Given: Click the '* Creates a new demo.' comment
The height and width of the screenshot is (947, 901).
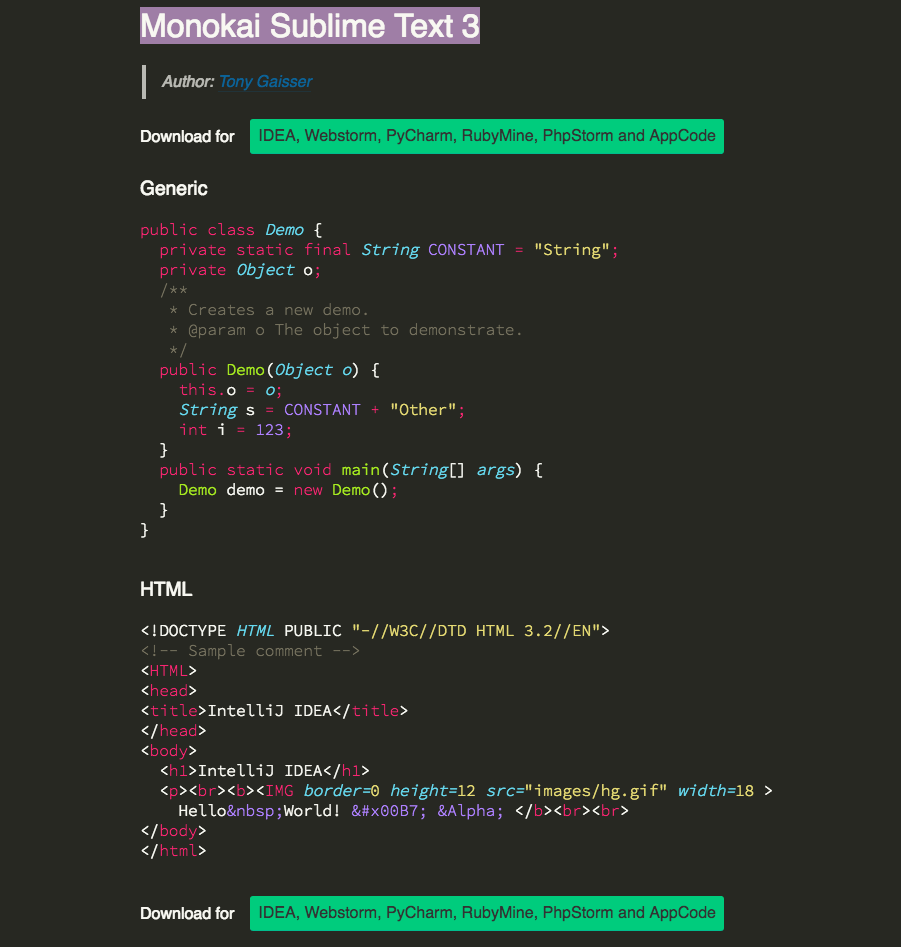Looking at the screenshot, I should tap(269, 310).
